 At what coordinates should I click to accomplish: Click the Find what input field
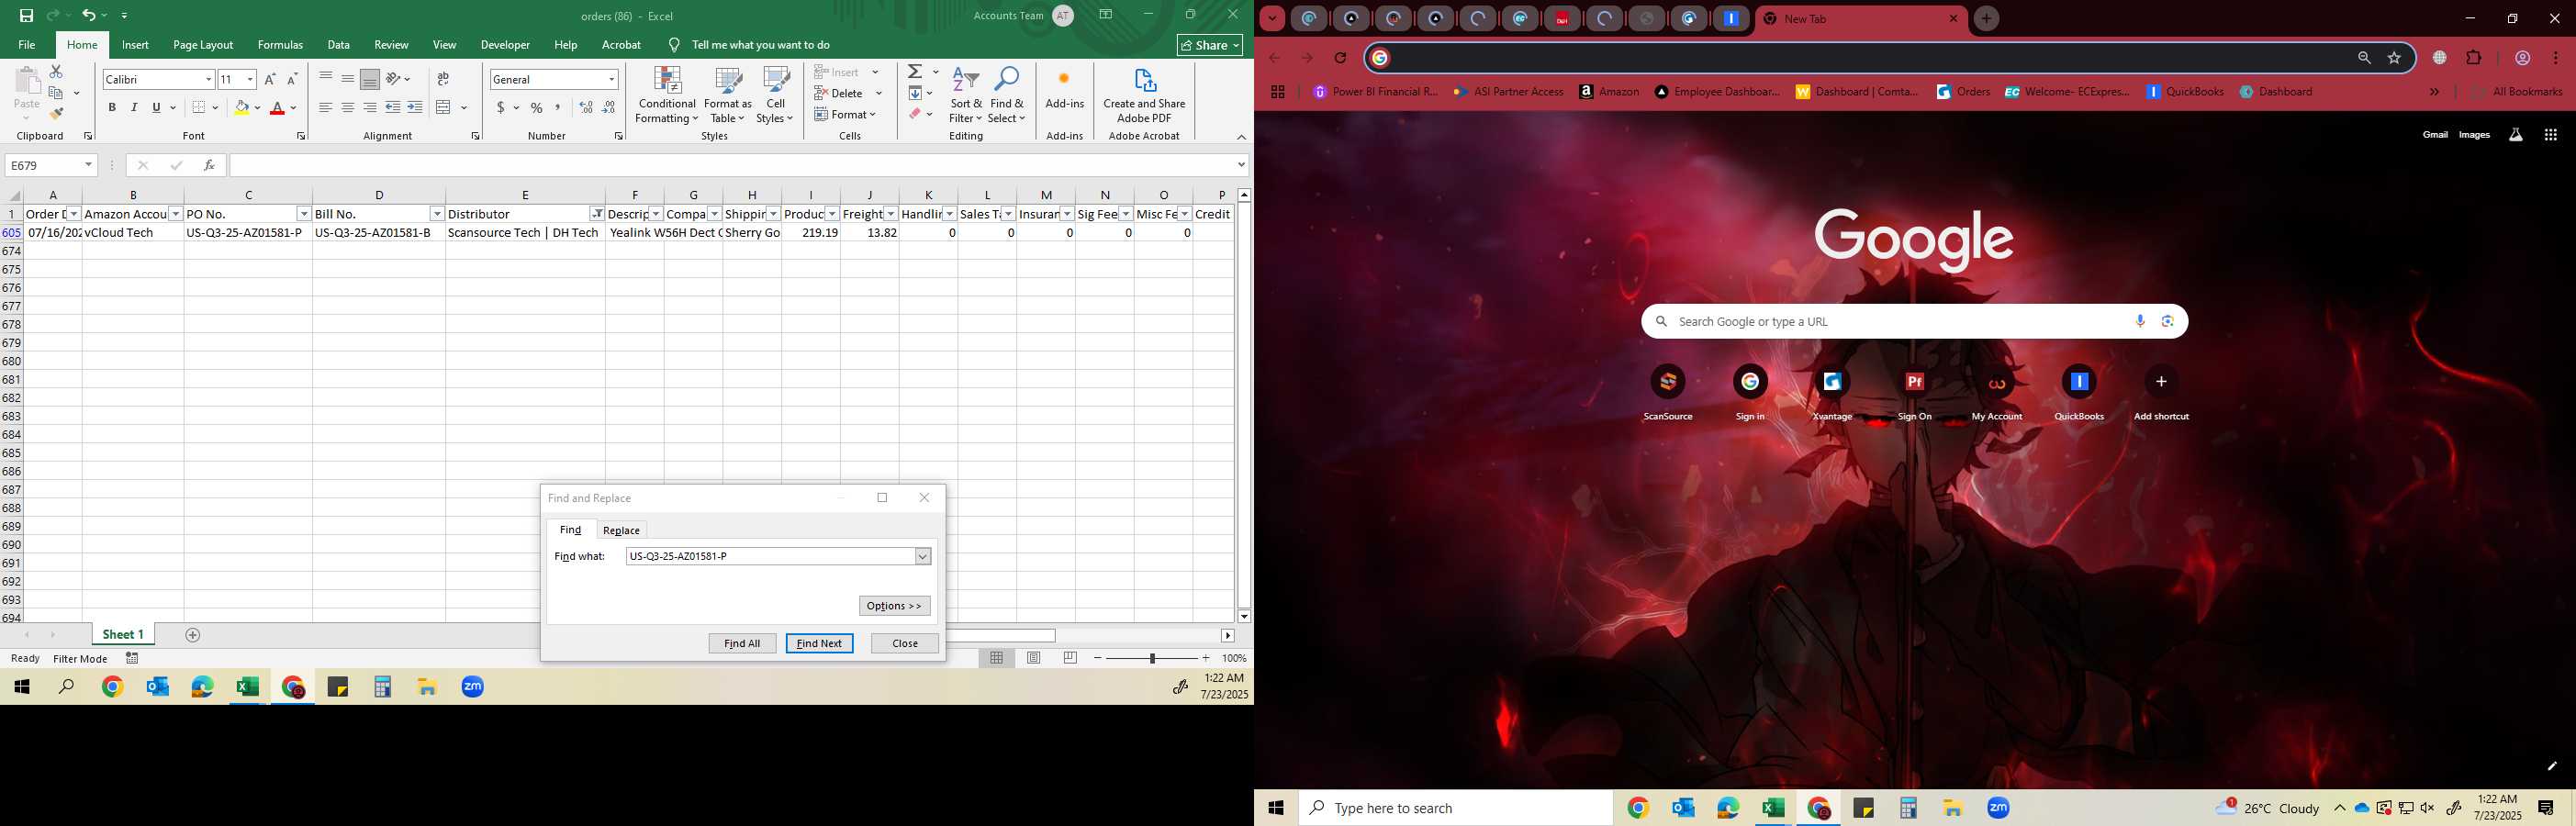(x=770, y=556)
